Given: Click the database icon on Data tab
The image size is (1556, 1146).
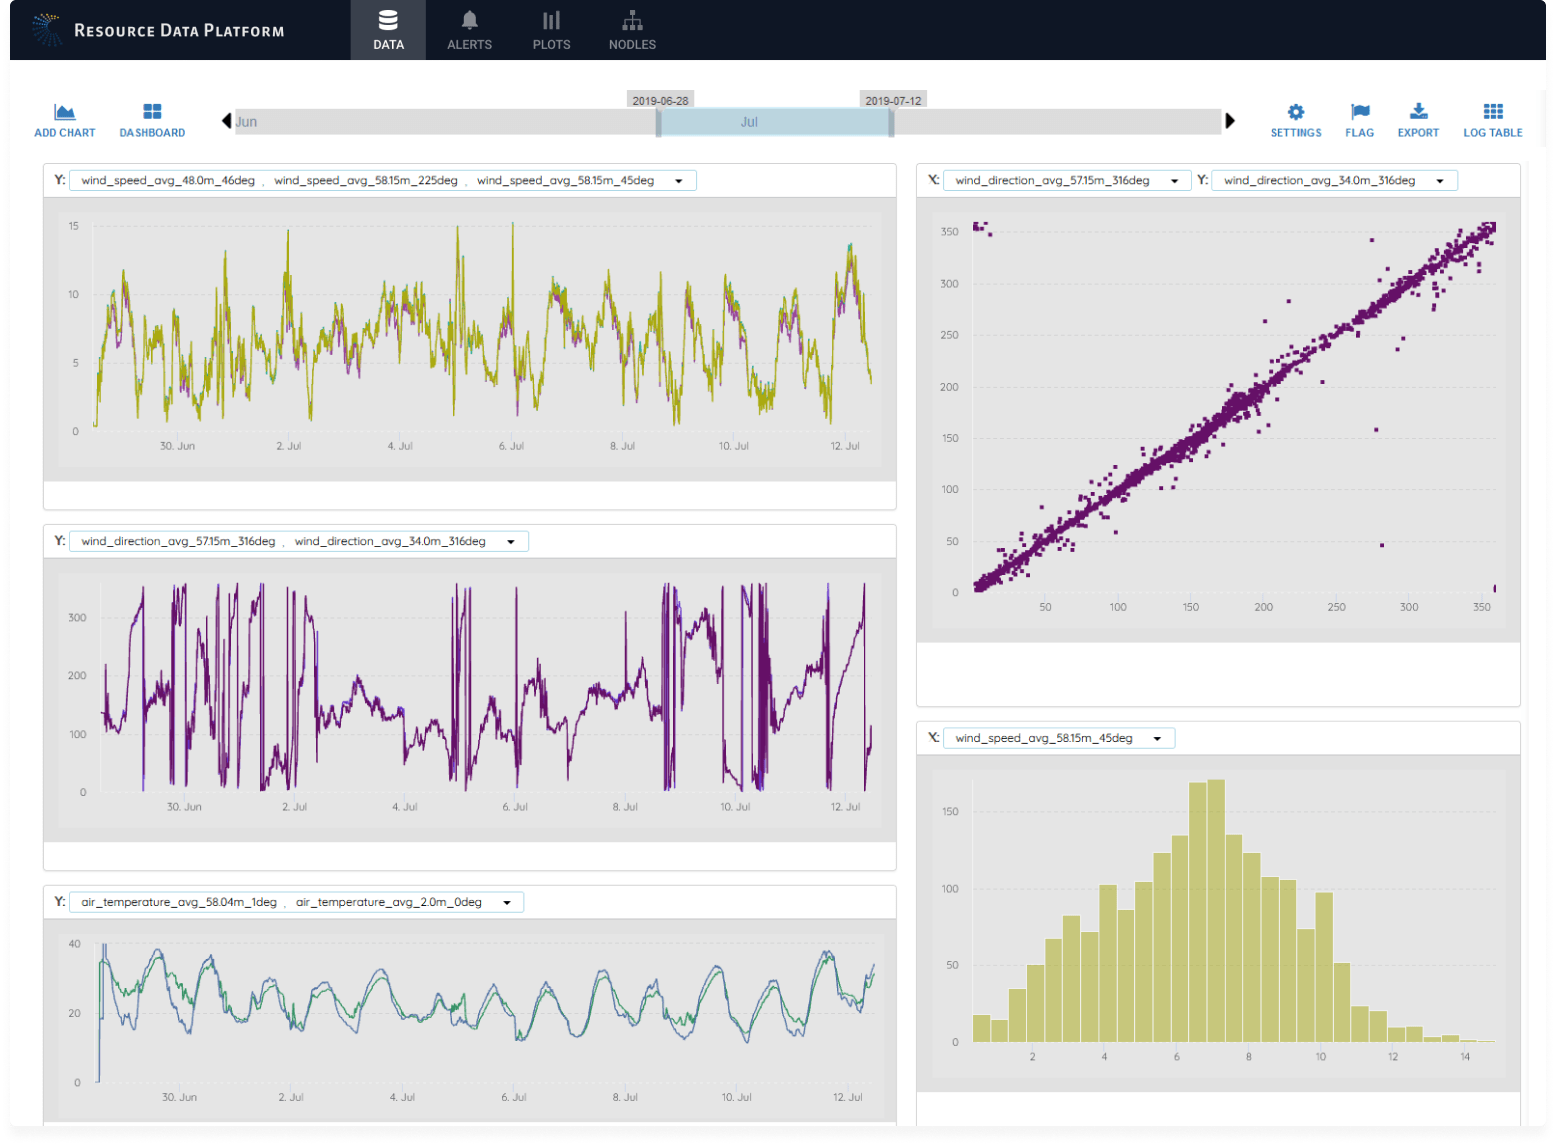Looking at the screenshot, I should (x=388, y=20).
